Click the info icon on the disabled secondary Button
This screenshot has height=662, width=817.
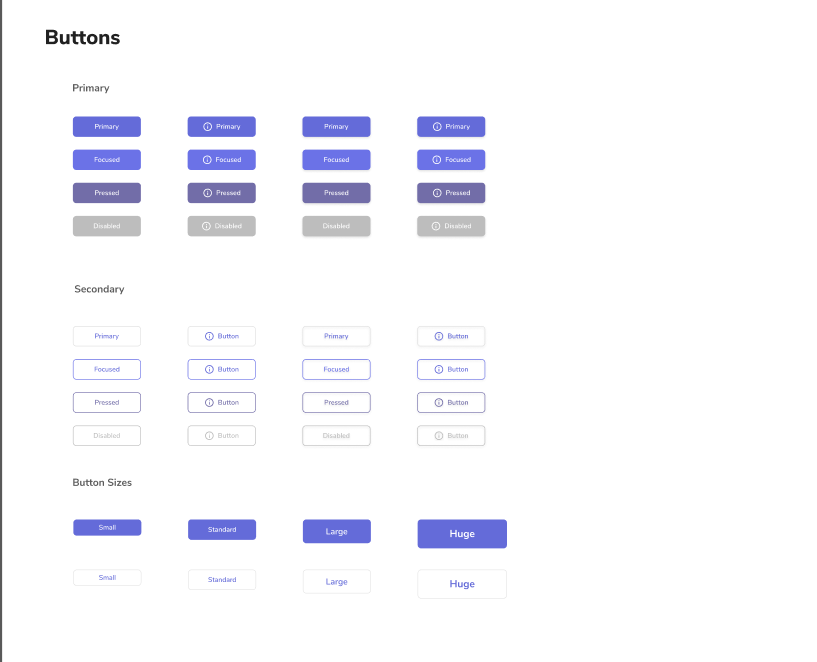click(207, 435)
